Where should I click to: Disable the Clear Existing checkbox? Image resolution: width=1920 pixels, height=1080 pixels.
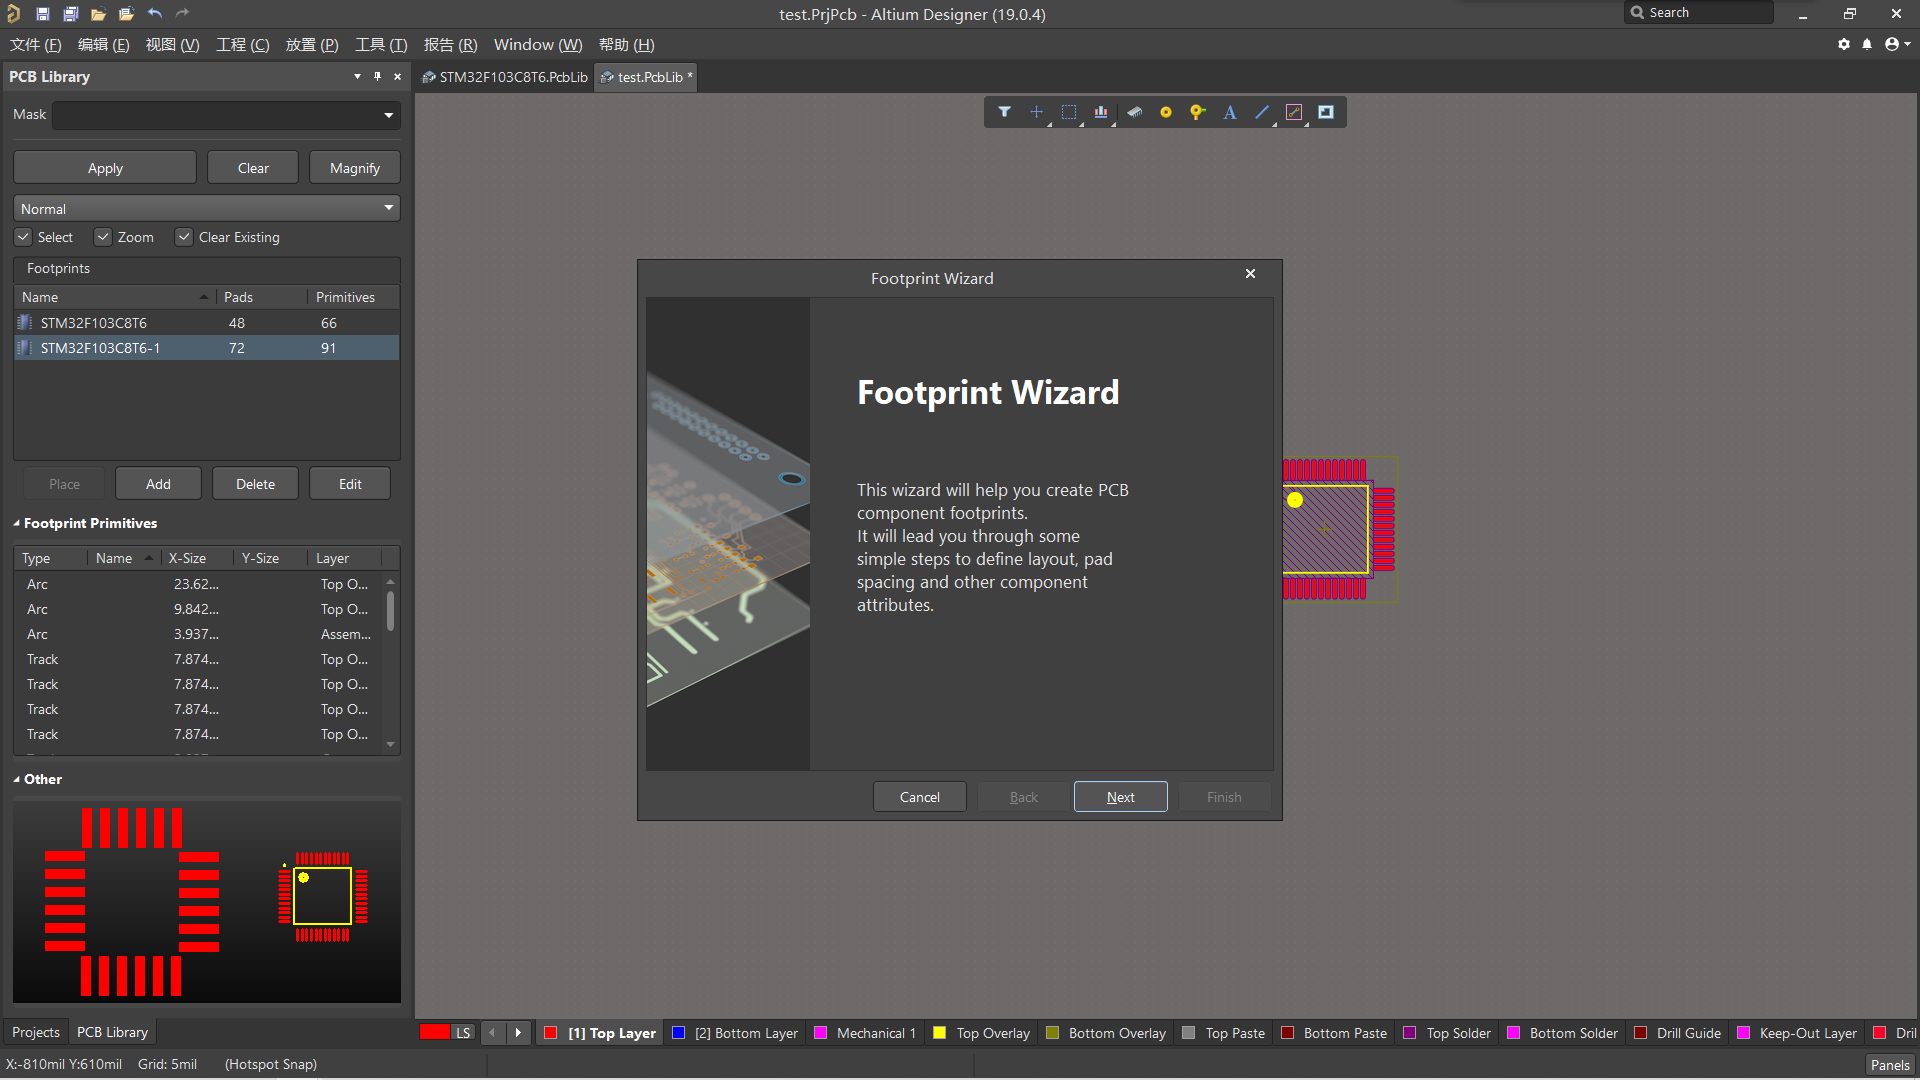click(184, 237)
